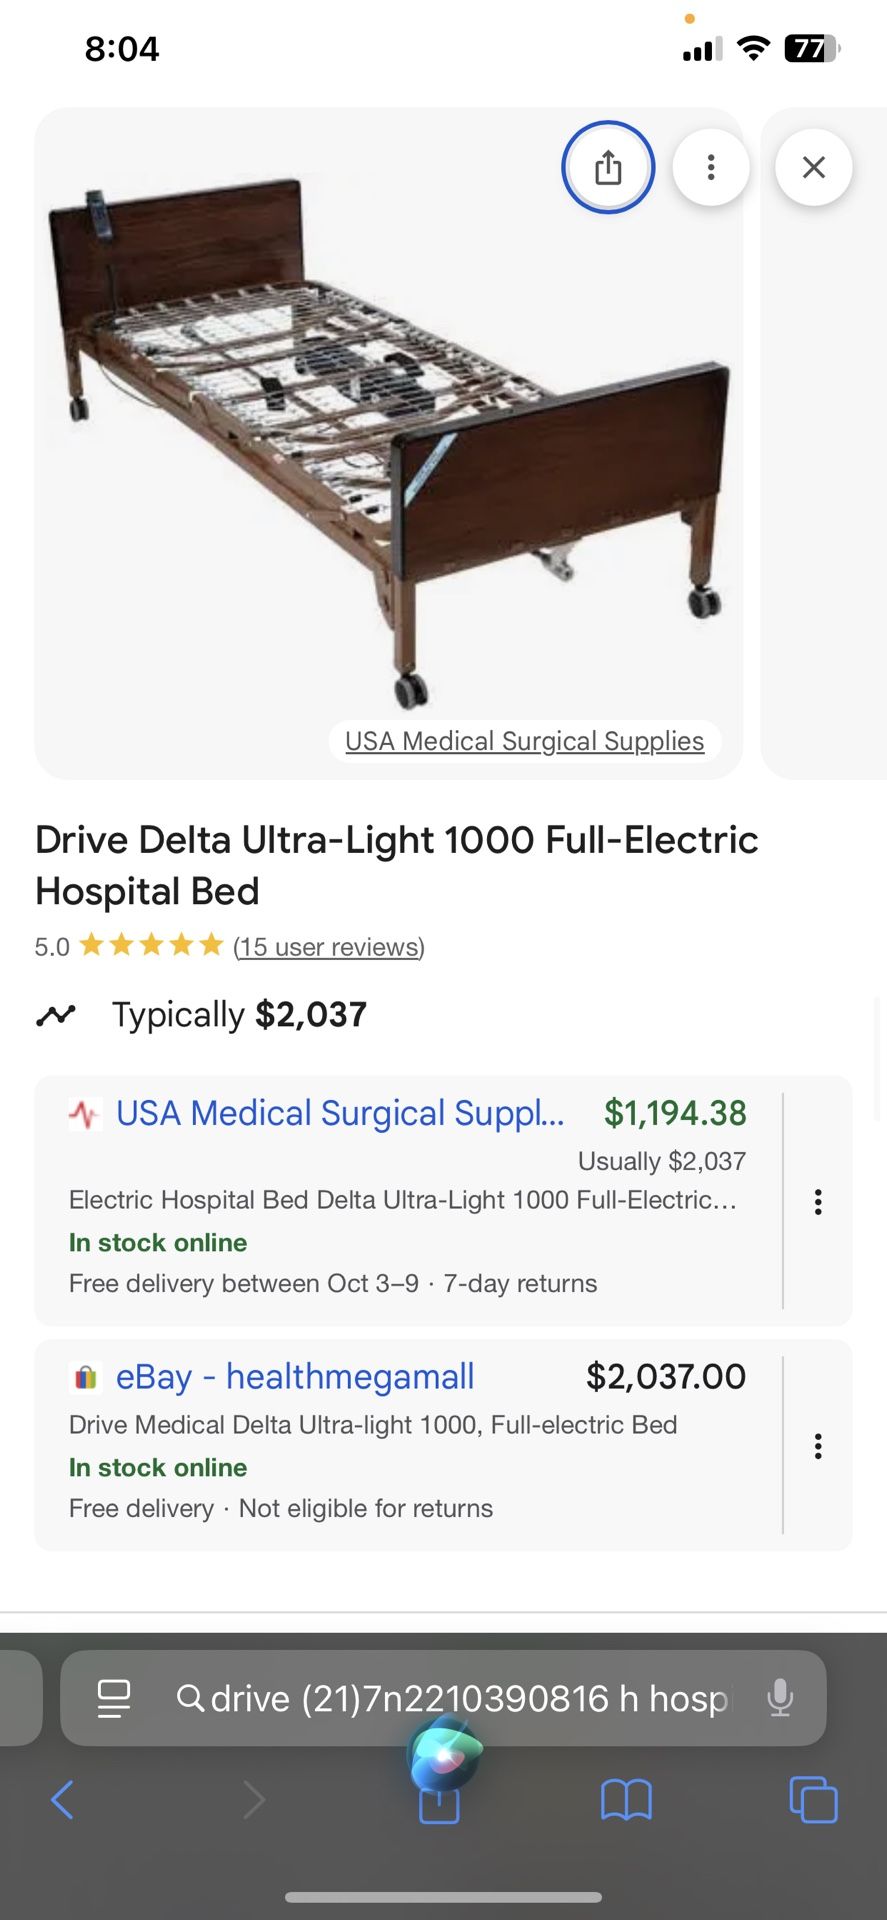
Task: Open Safari bookmarks
Action: point(626,1800)
